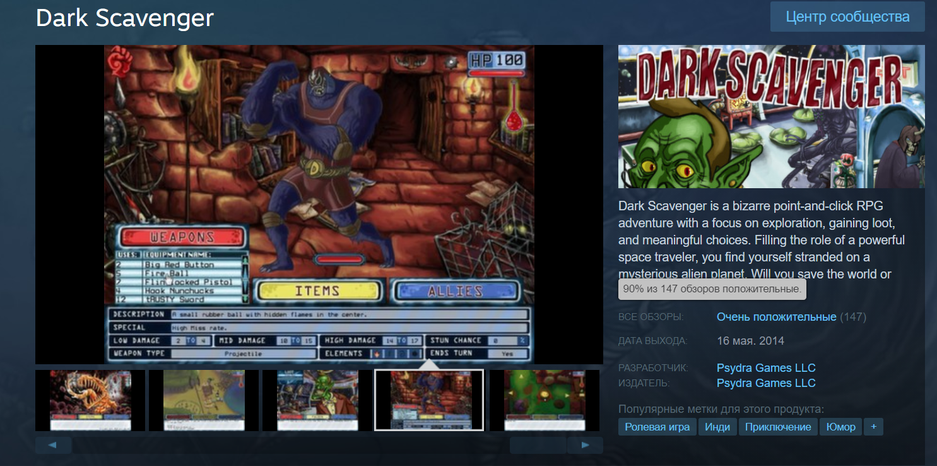Screen dimensions: 937x466
Task: Select the highlighted fourth thumbnail of the dungeon
Action: pyautogui.click(x=429, y=400)
